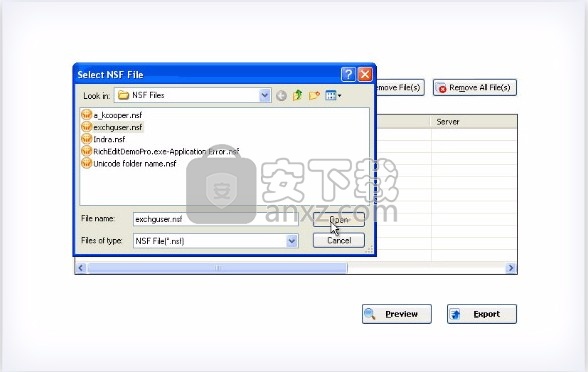Click RichEditDemoPro.exe-Application Error.nsf name
The width and height of the screenshot is (588, 372).
click(166, 152)
